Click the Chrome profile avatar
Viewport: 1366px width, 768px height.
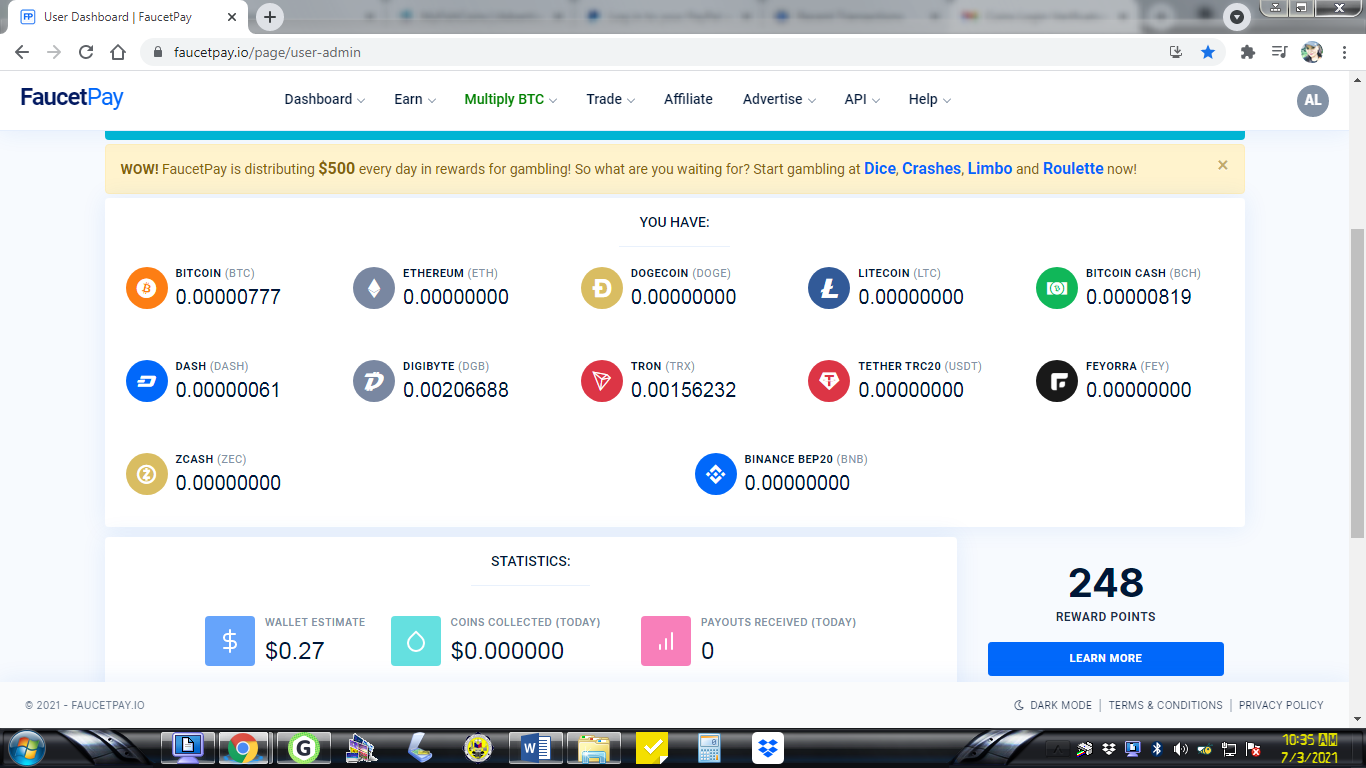click(x=1312, y=52)
